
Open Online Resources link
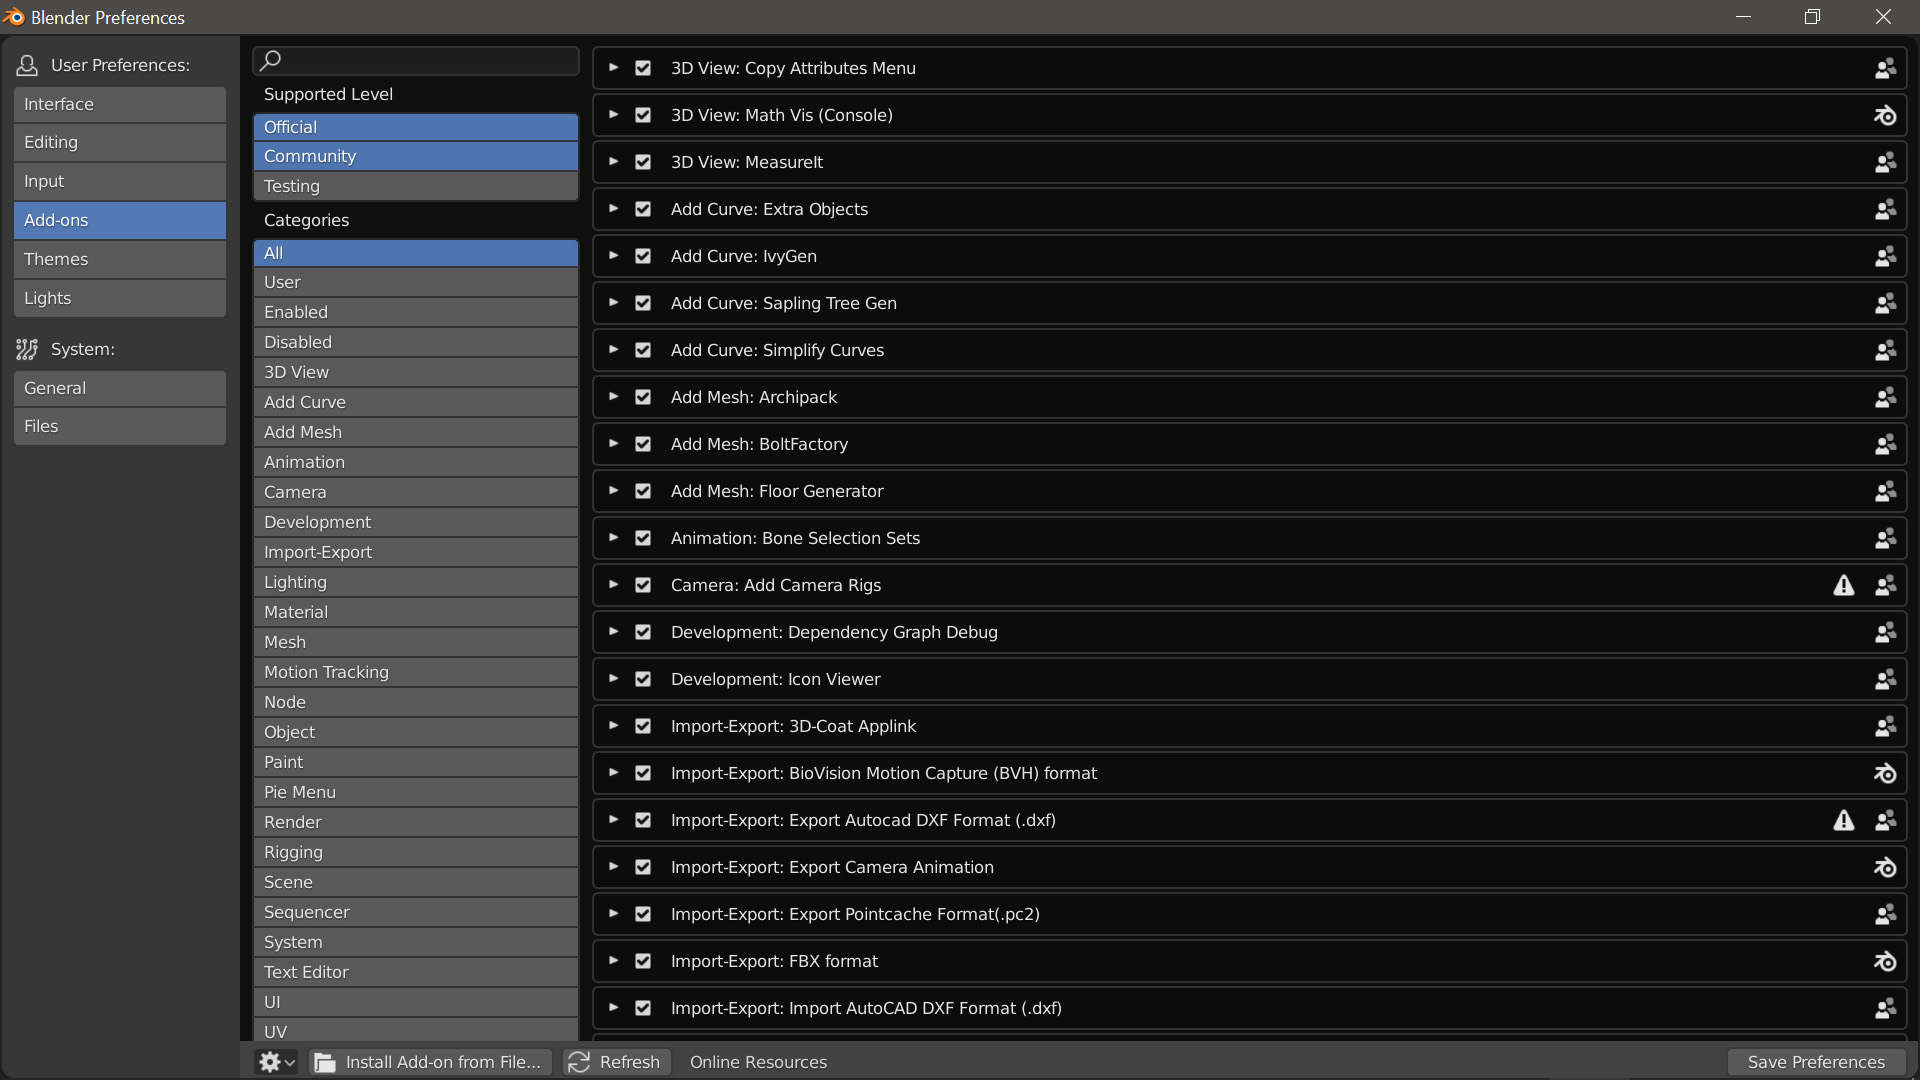point(758,1062)
